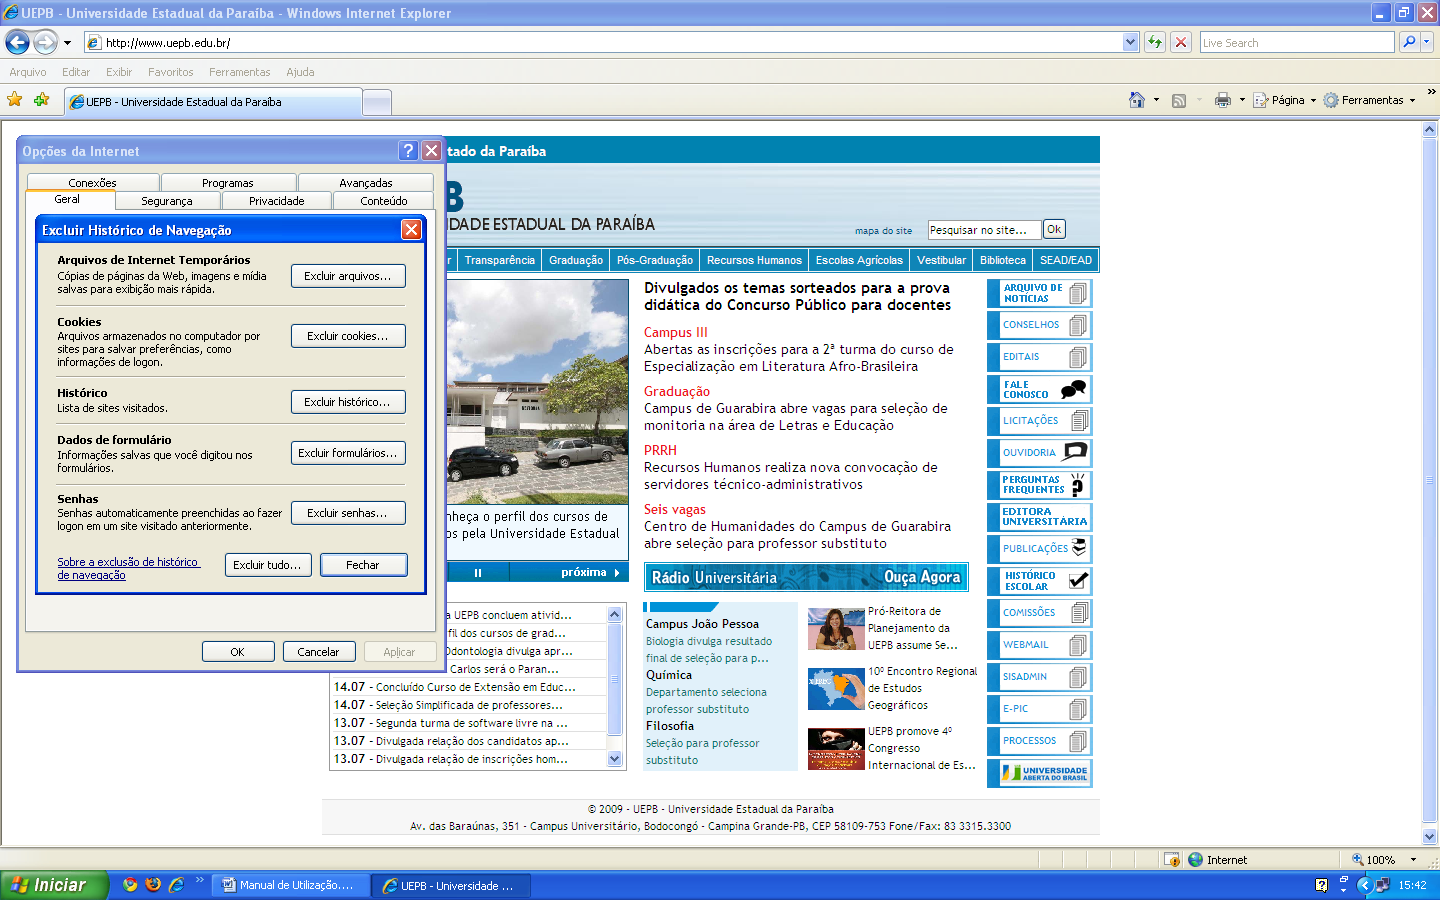
Task: Click the Excluir cookies button
Action: point(348,336)
